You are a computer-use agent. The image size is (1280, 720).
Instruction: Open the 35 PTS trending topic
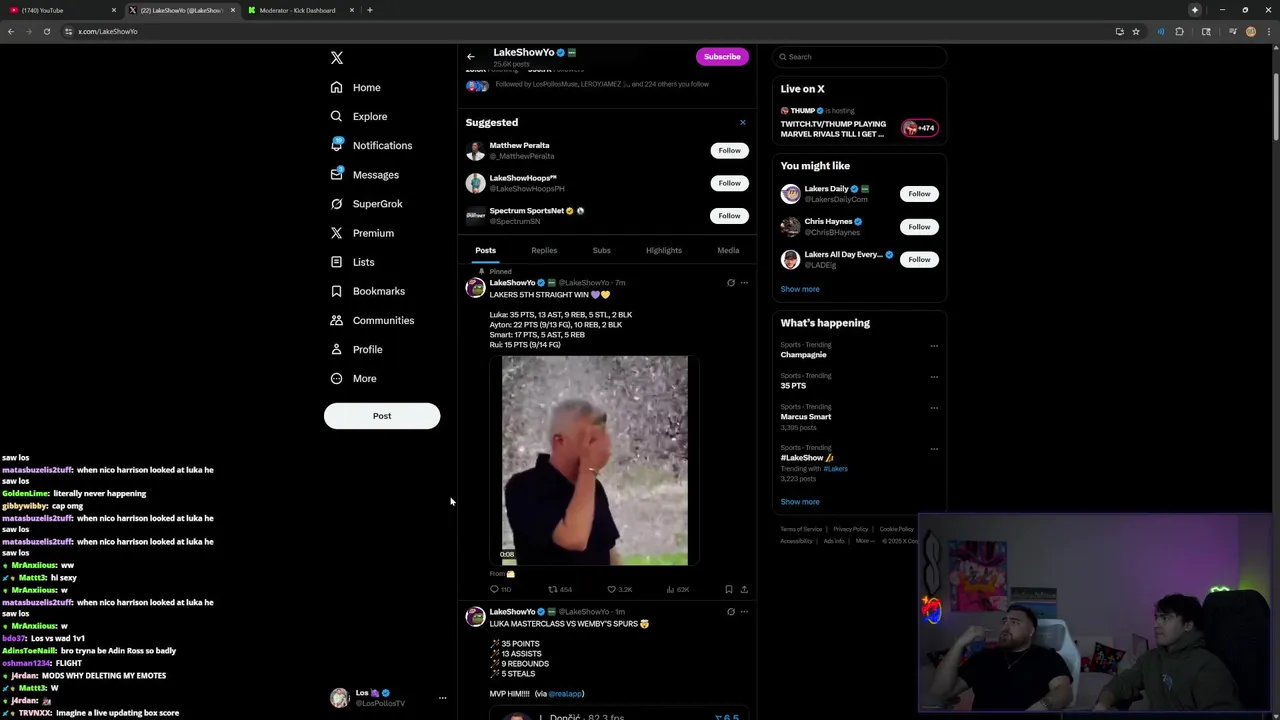click(x=793, y=385)
